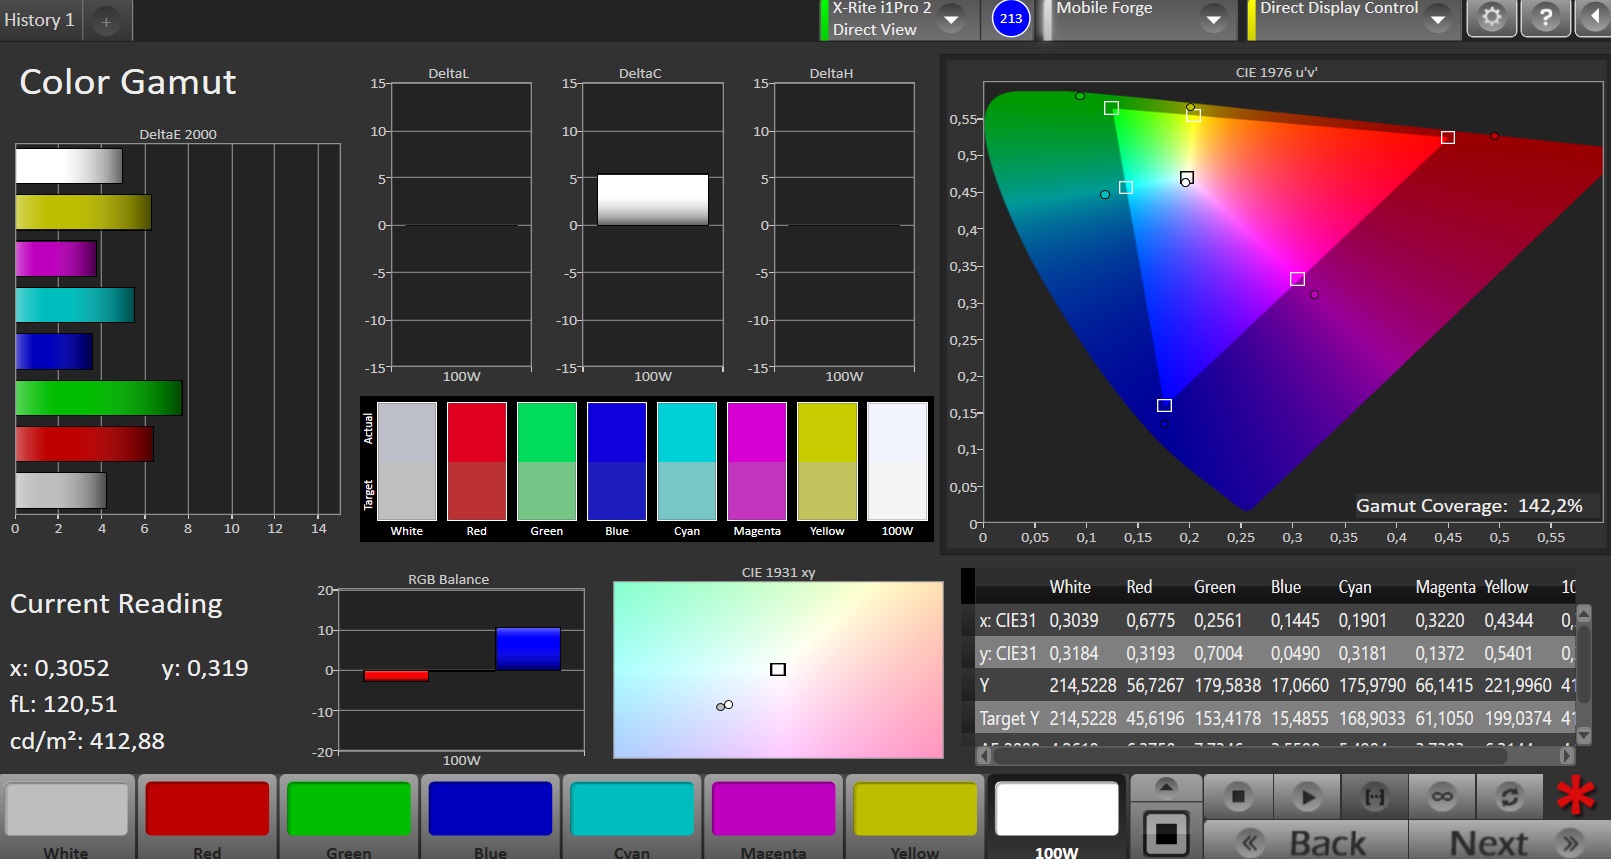Screen dimensions: 1611x859
Task: Click the Target Y row label
Action: click(1009, 718)
